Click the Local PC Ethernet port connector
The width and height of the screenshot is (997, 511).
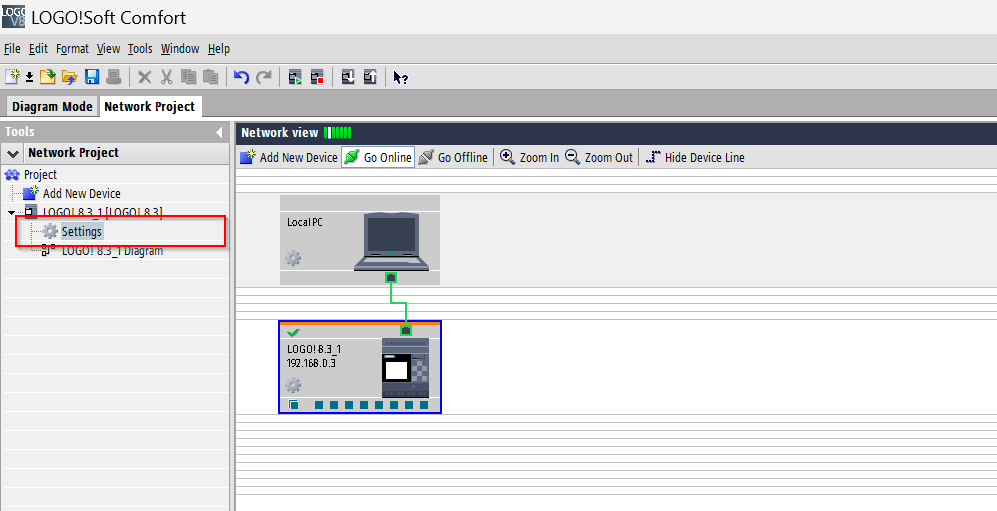click(391, 278)
